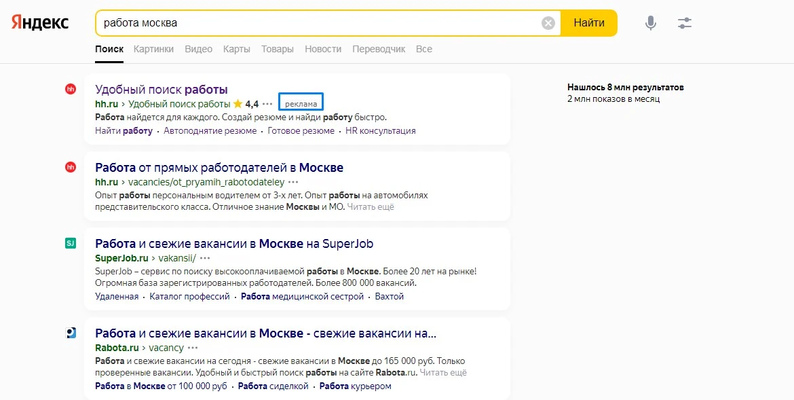
Task: Click the vacancies/ot_pryamih_rabotodateley path link
Action: [x=206, y=182]
